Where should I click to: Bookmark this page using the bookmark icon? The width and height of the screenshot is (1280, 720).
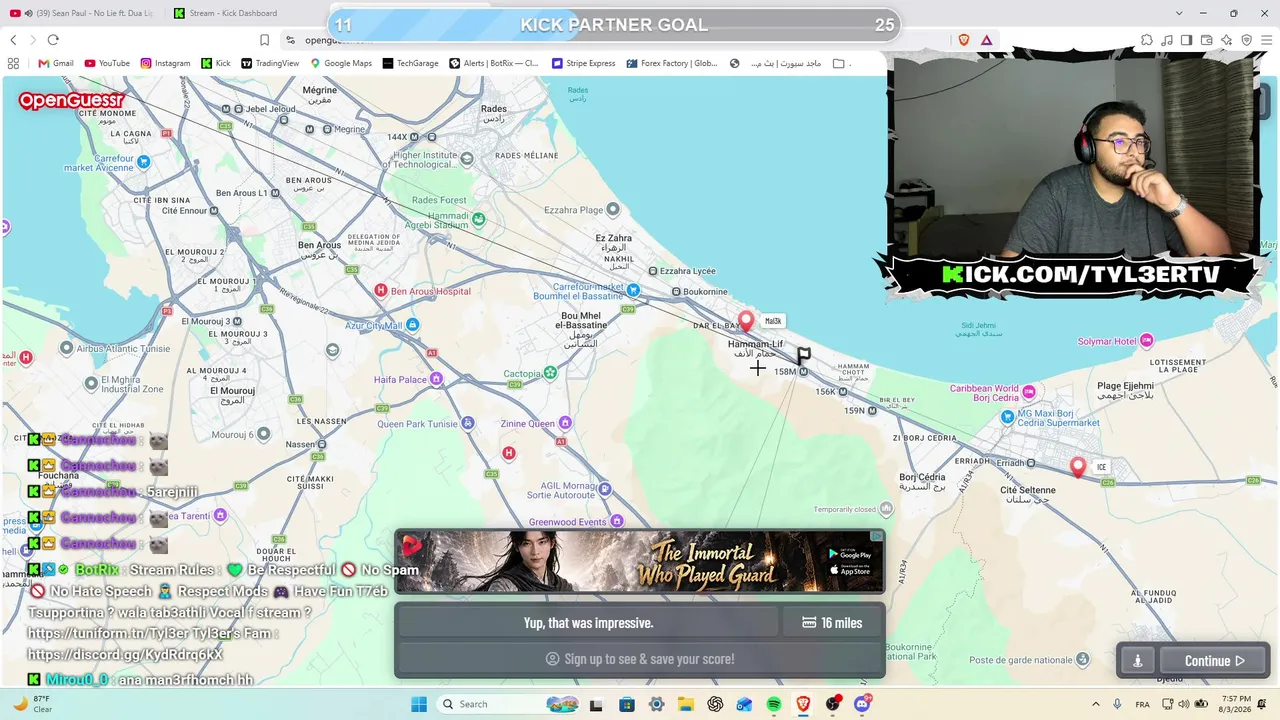point(264,40)
